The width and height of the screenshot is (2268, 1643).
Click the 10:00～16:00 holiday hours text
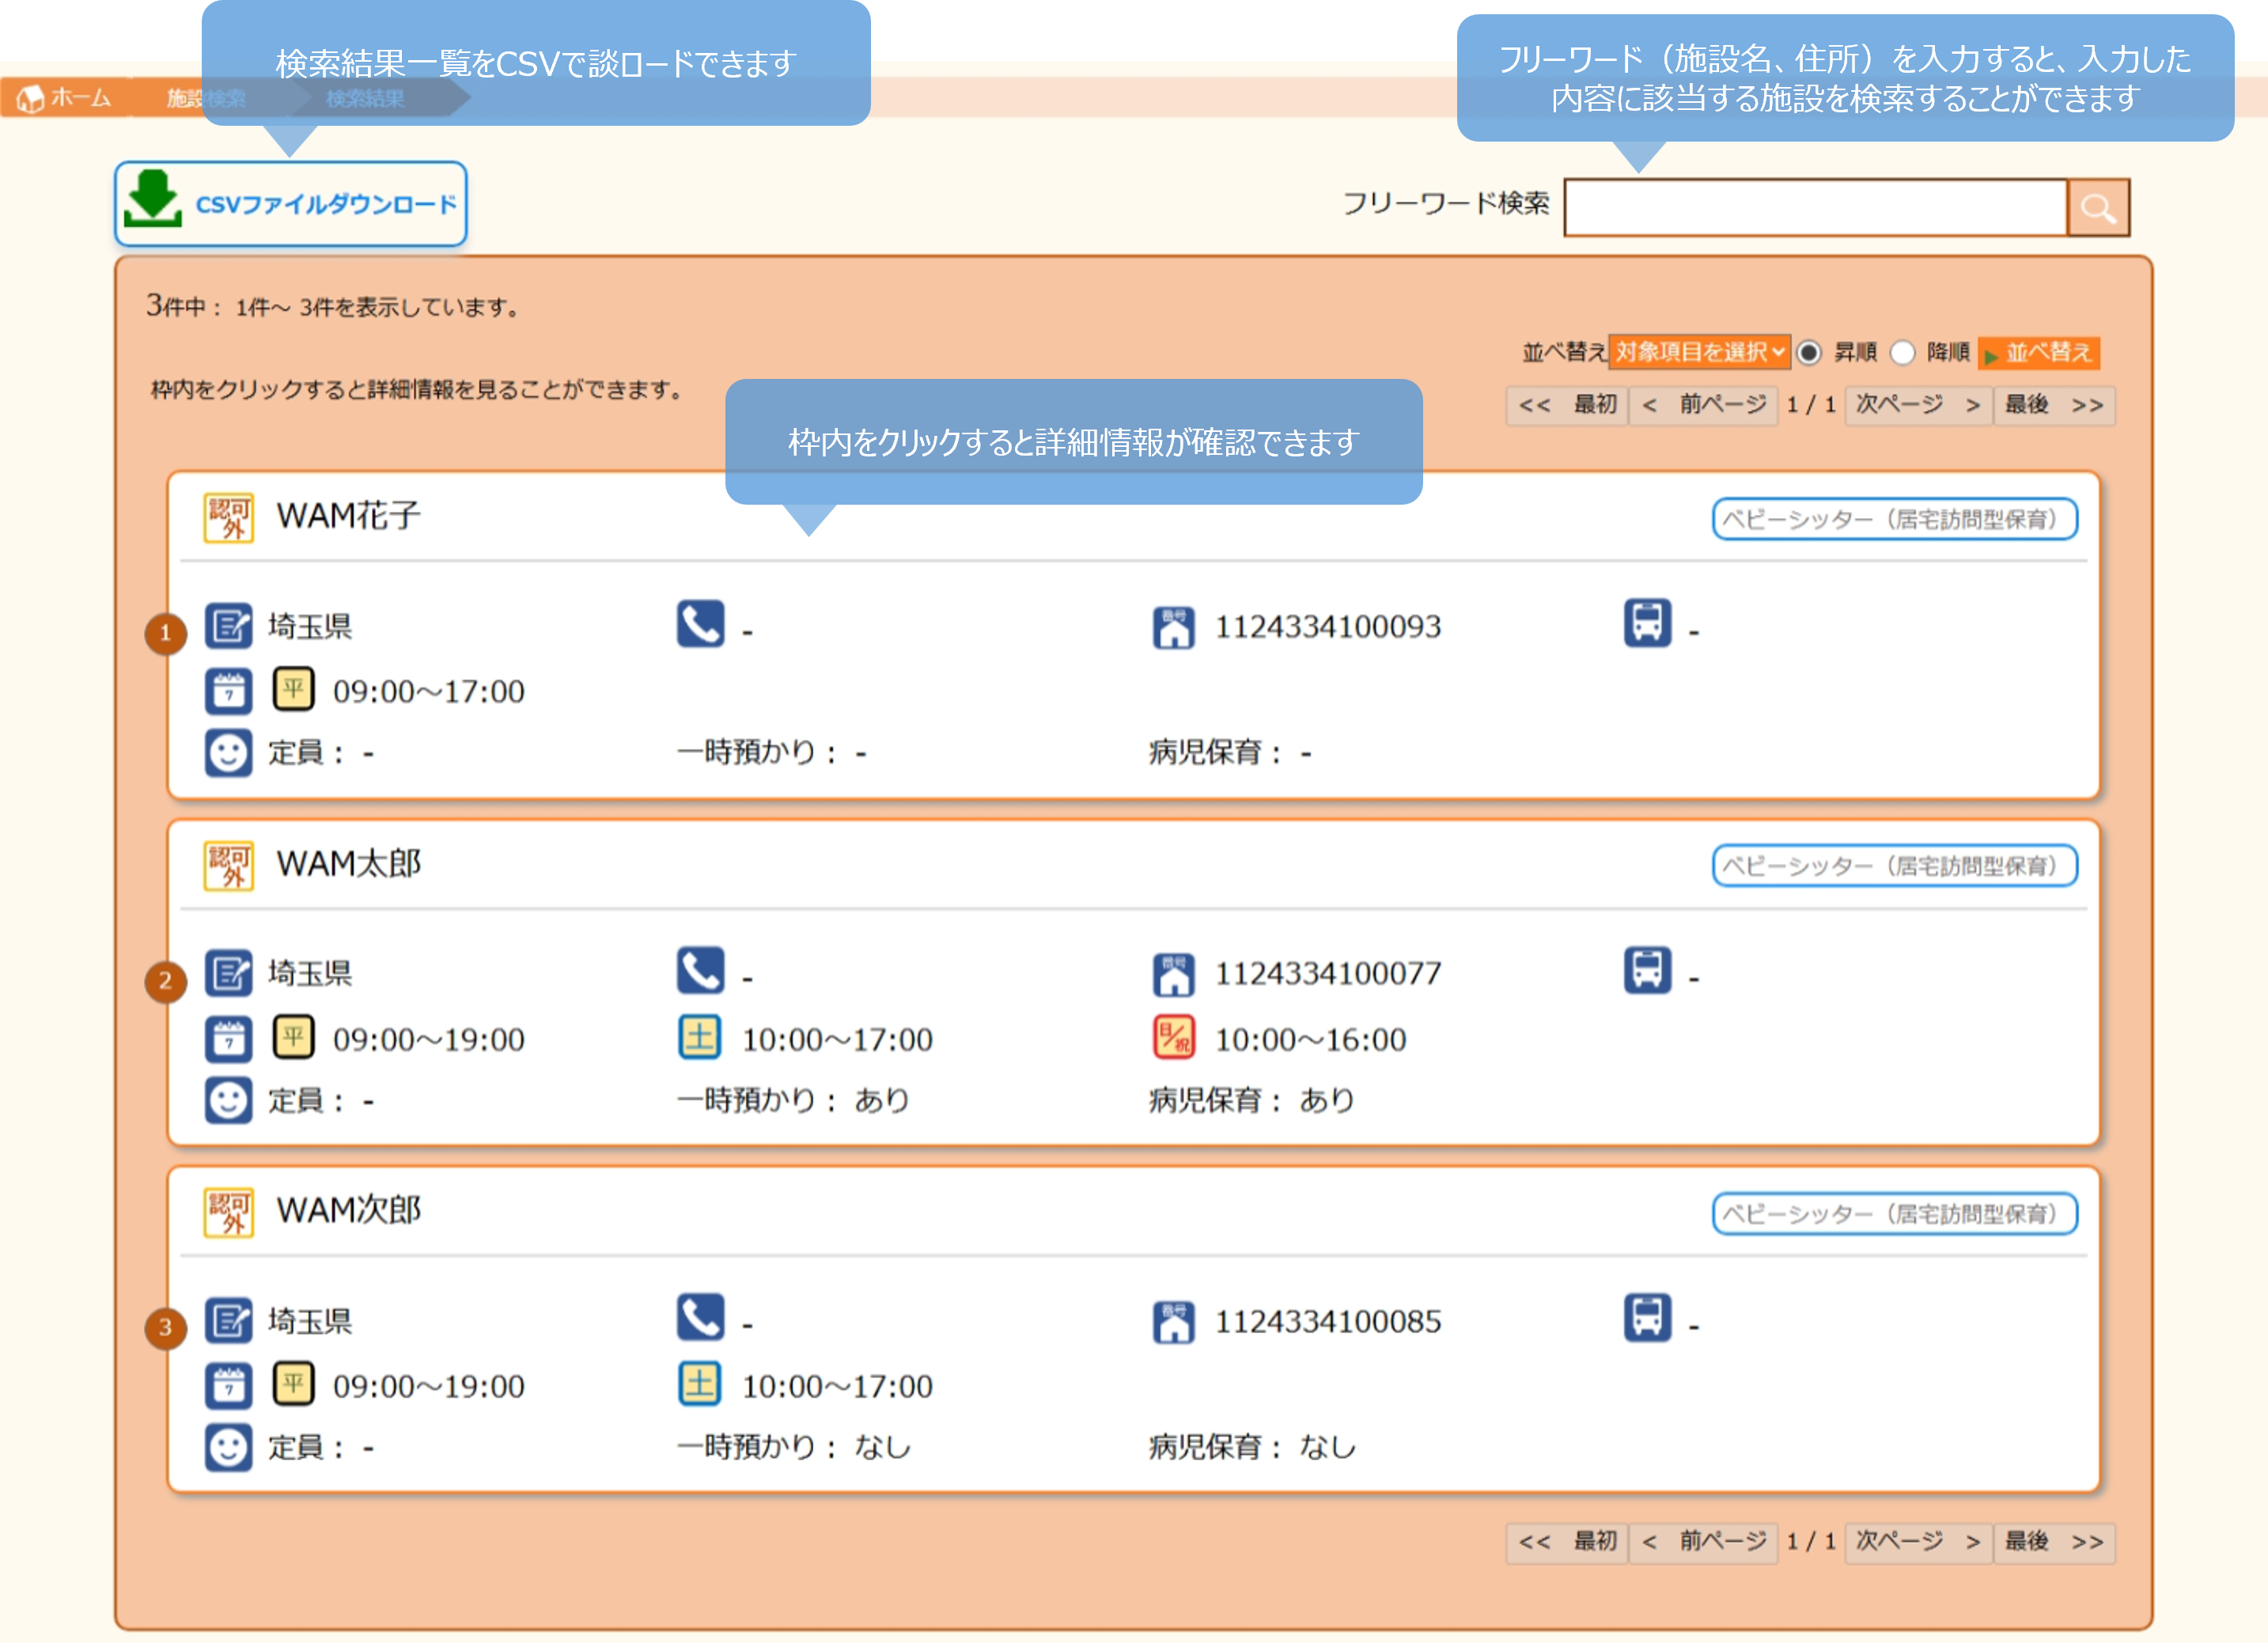[x=1310, y=1040]
